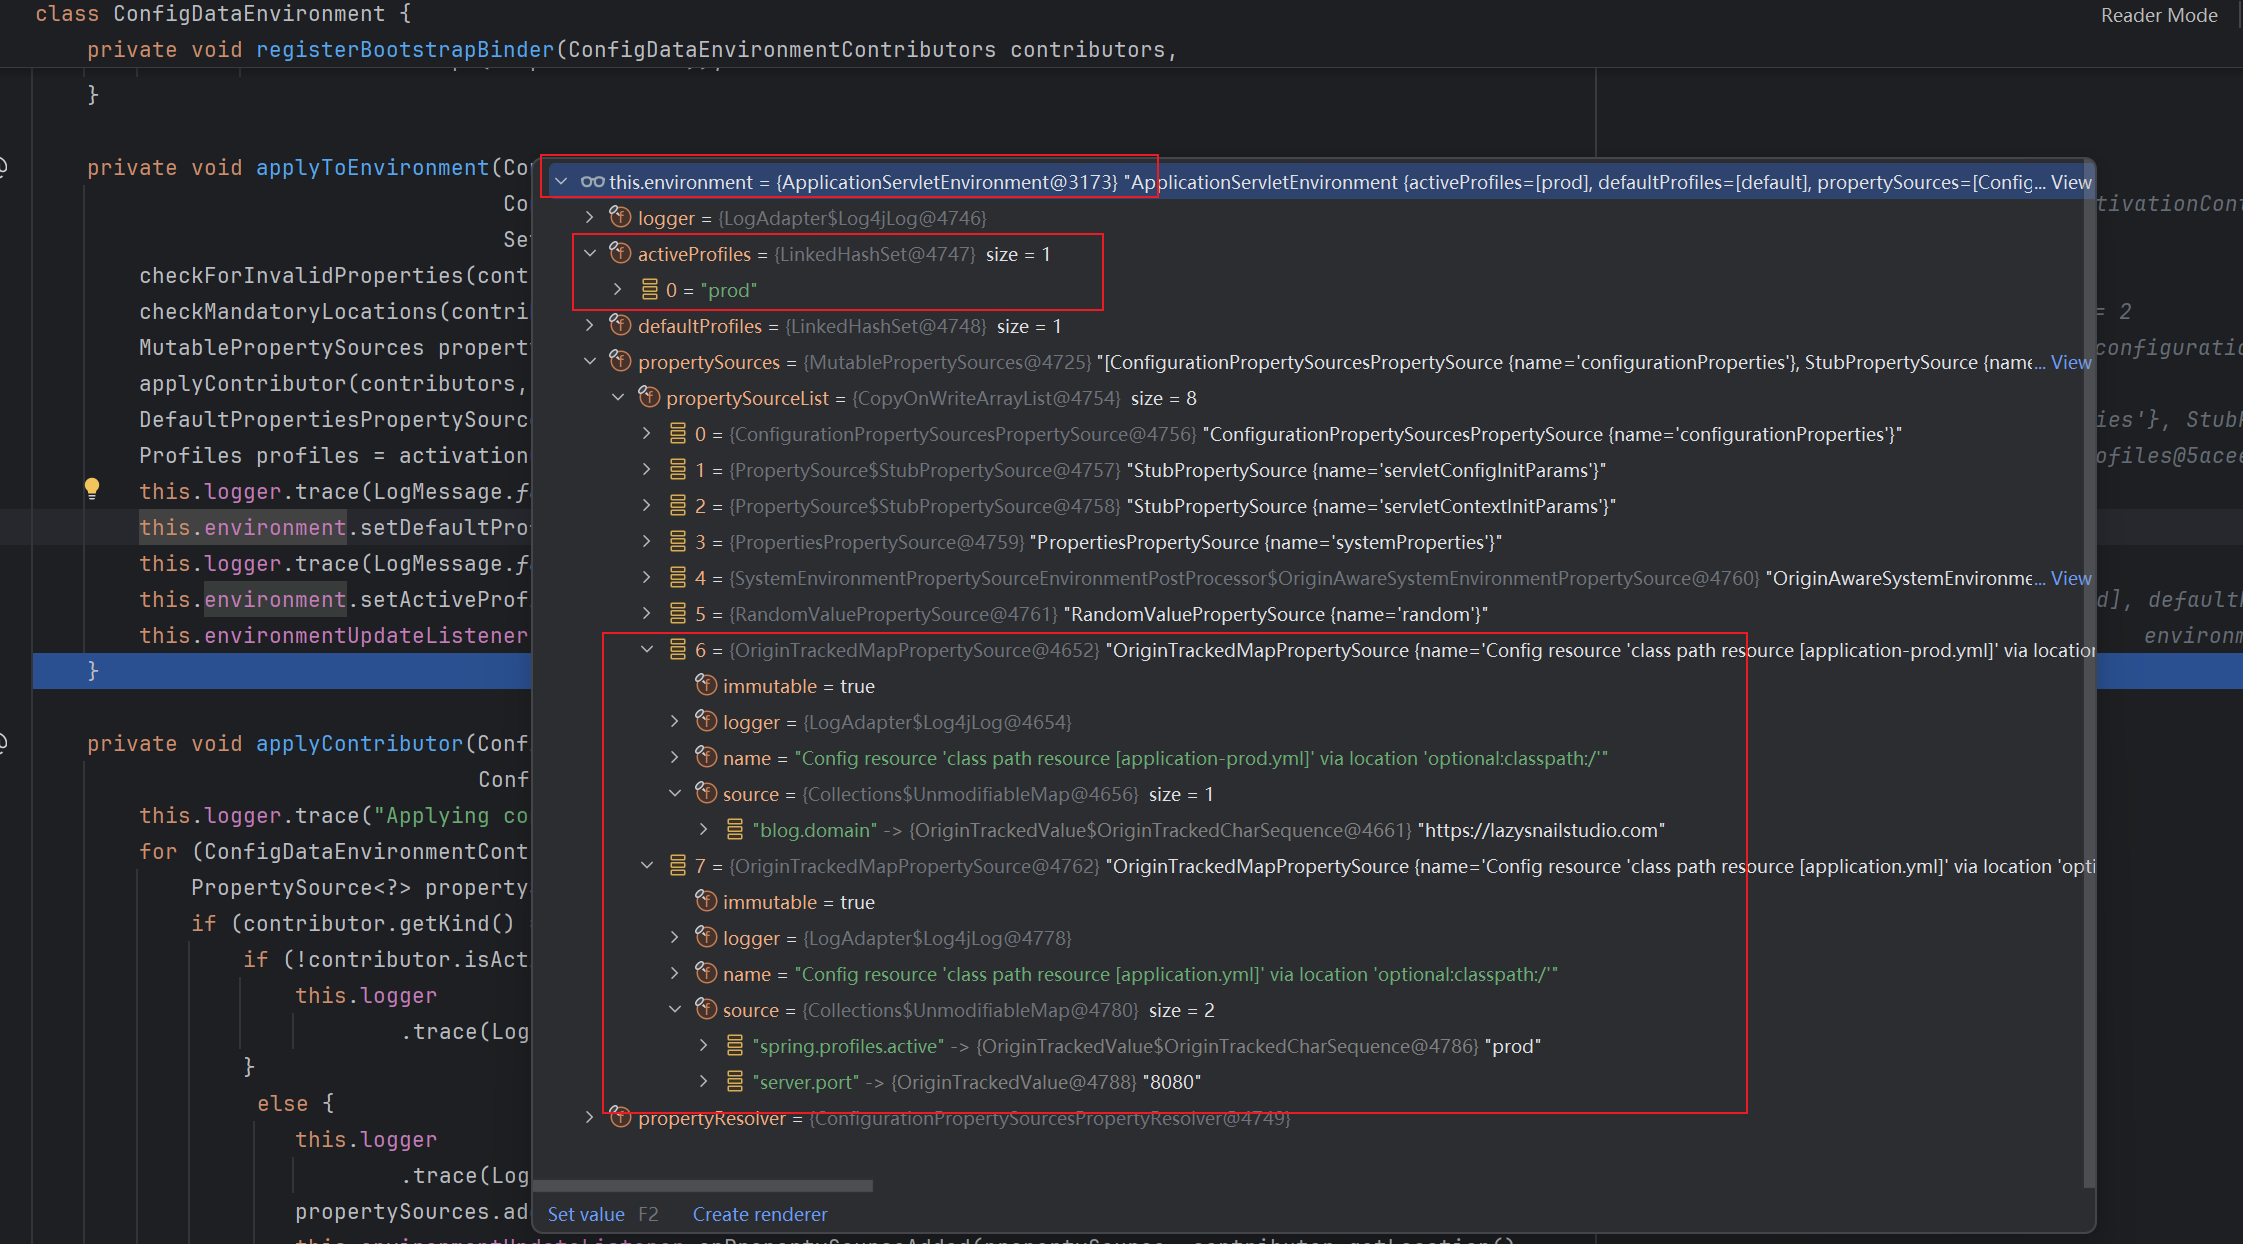Click the registerBootstrapBinder sticky header line
The width and height of the screenshot is (2243, 1244).
click(x=632, y=50)
